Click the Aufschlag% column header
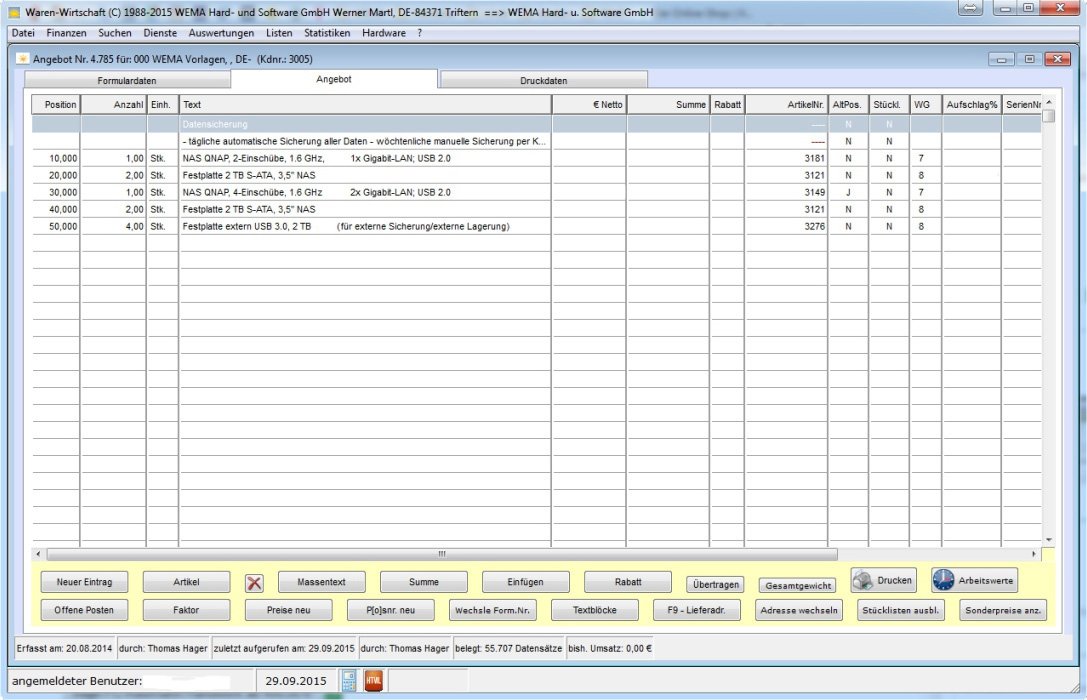 [972, 105]
